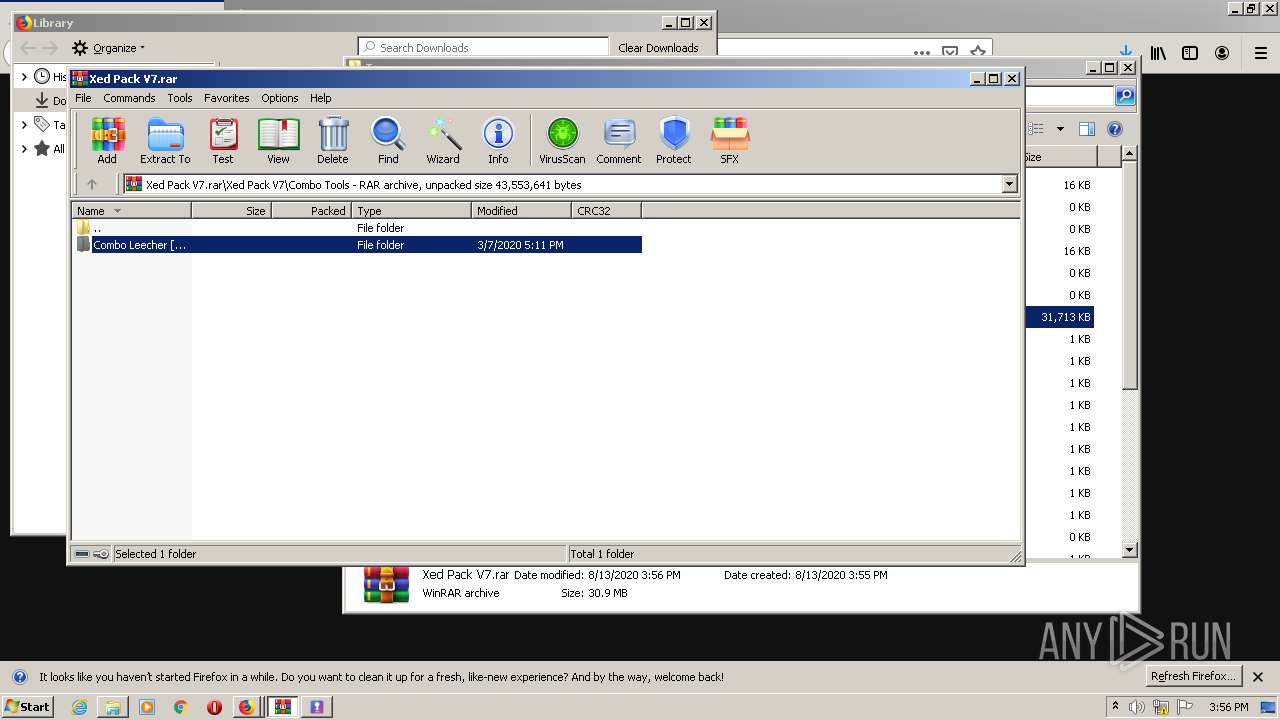This screenshot has height=720, width=1280.
Task: Open Explorer view options dropdown arrow
Action: [1060, 129]
